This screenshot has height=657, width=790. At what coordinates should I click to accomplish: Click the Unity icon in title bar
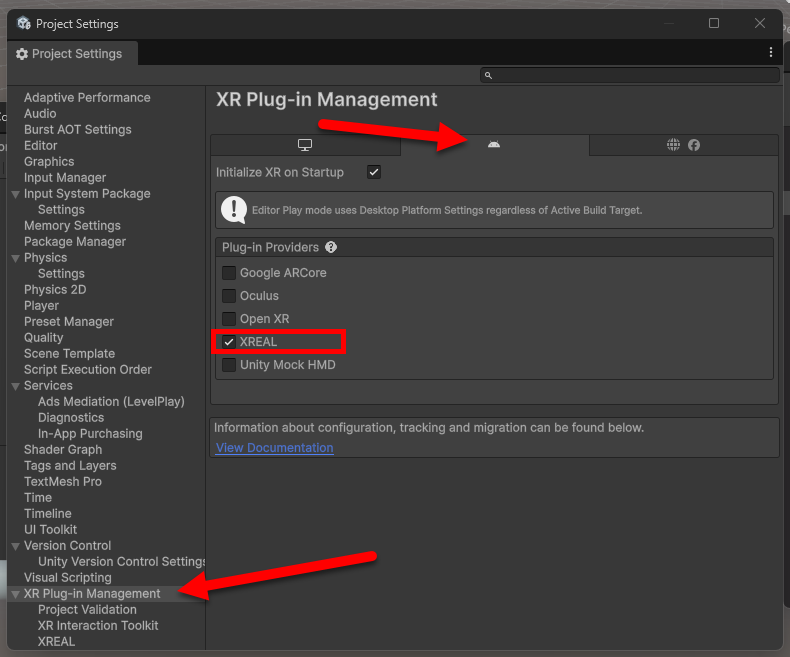pyautogui.click(x=24, y=23)
